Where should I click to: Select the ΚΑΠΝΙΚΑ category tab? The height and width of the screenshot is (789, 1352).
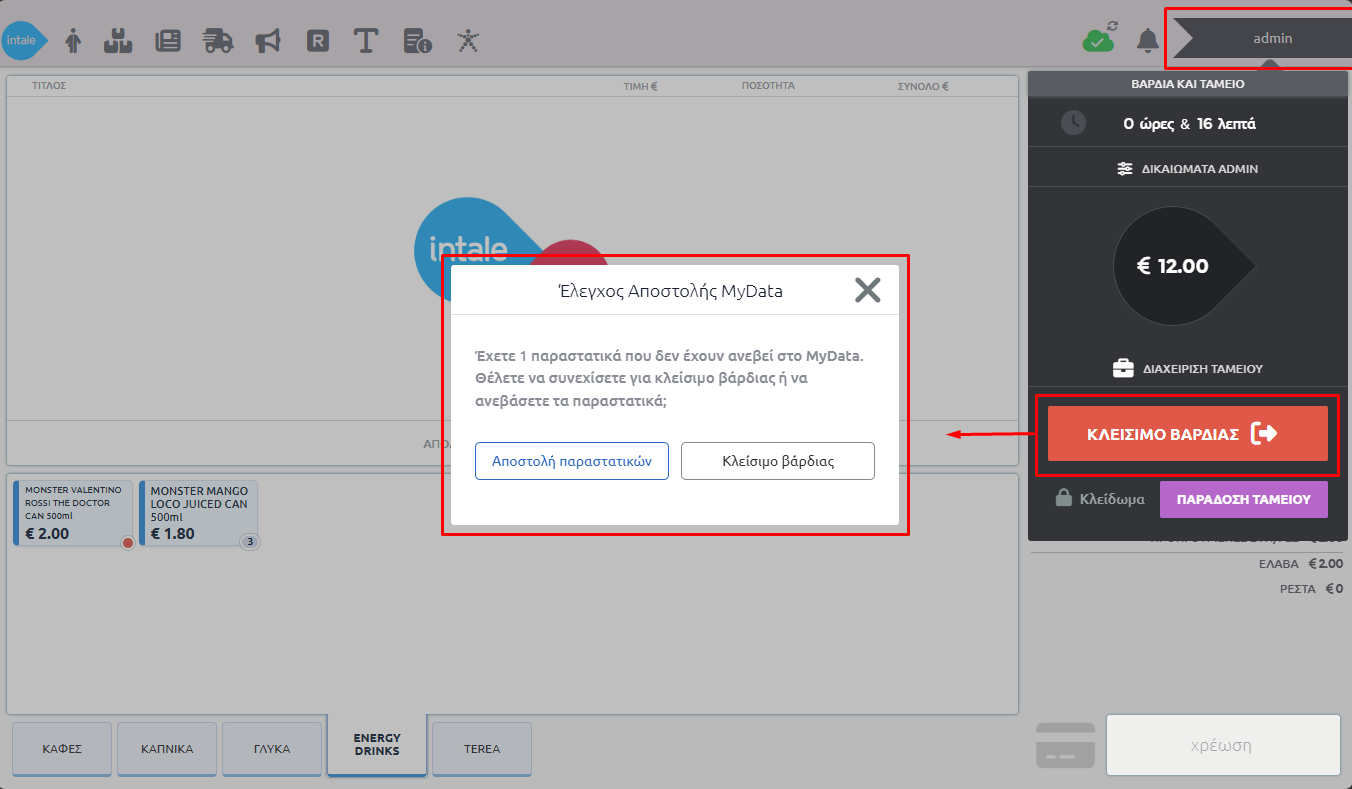tap(167, 748)
